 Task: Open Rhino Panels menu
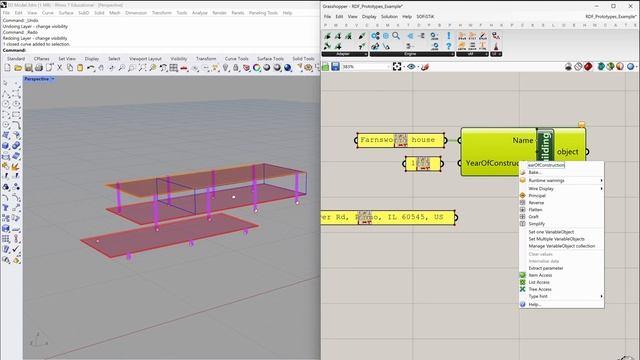pyautogui.click(x=238, y=13)
